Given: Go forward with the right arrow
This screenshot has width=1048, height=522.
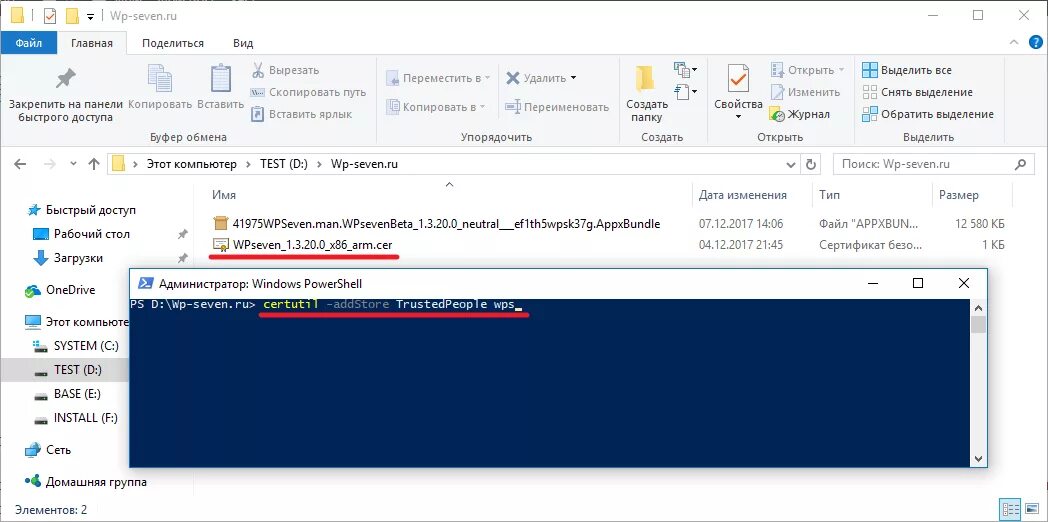Looking at the screenshot, I should click(50, 164).
